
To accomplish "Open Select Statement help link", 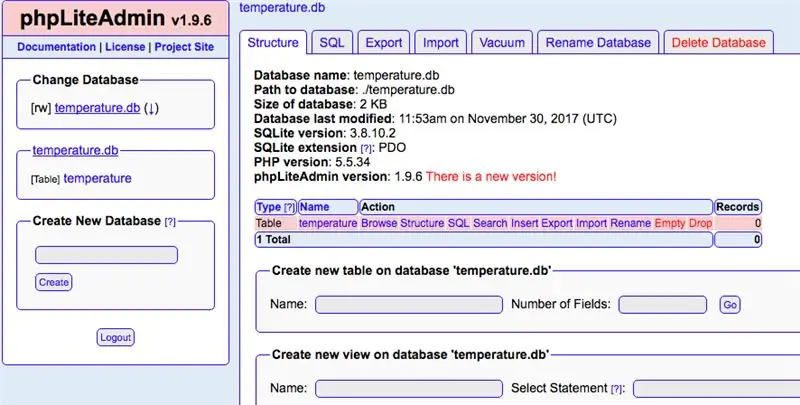I will [x=616, y=389].
